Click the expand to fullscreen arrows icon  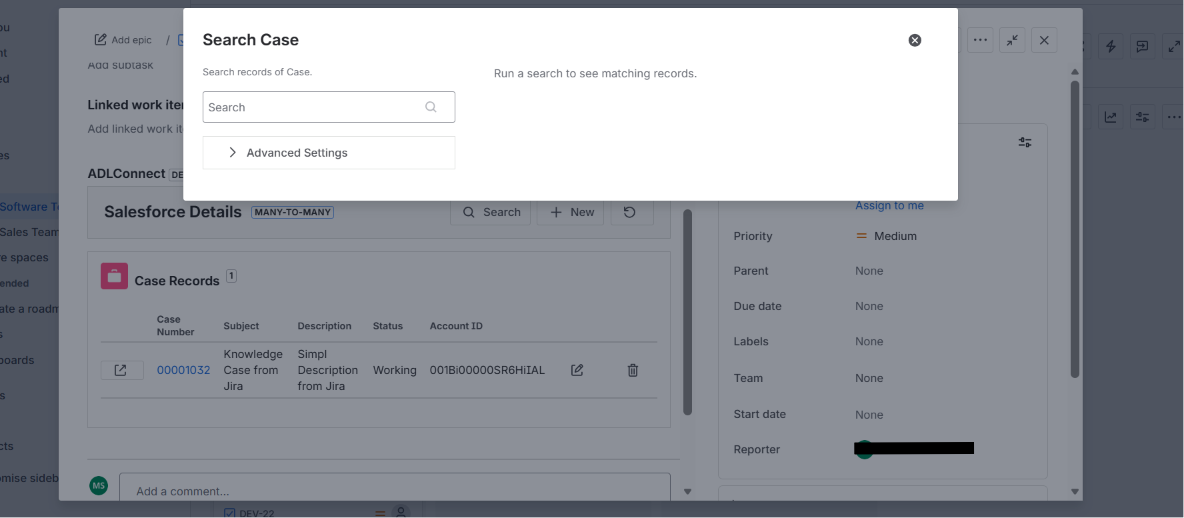[x=1175, y=46]
